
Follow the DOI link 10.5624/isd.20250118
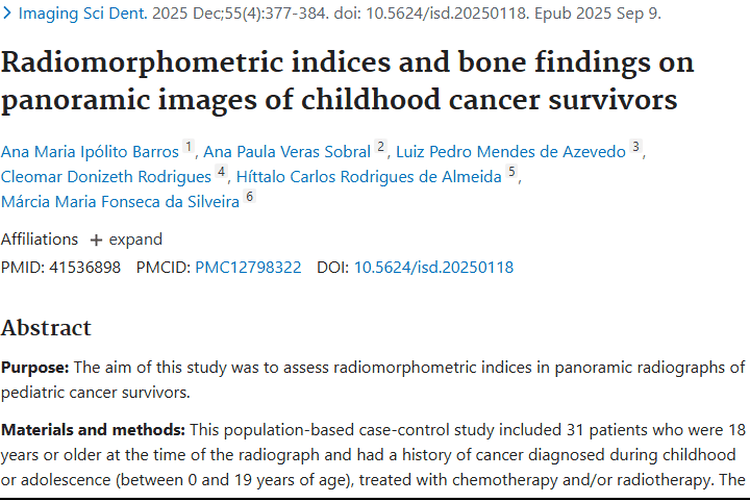(433, 267)
